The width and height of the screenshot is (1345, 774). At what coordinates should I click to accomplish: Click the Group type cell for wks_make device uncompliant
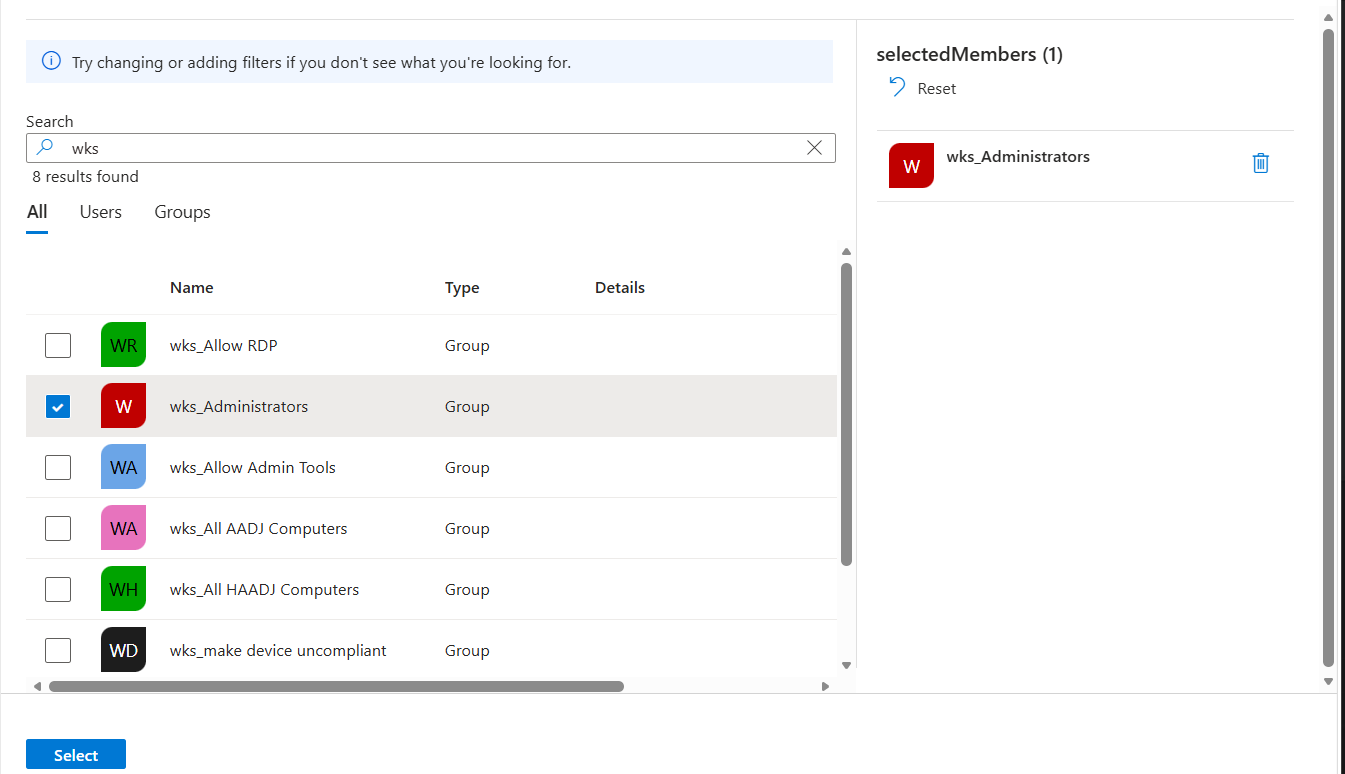pos(467,650)
